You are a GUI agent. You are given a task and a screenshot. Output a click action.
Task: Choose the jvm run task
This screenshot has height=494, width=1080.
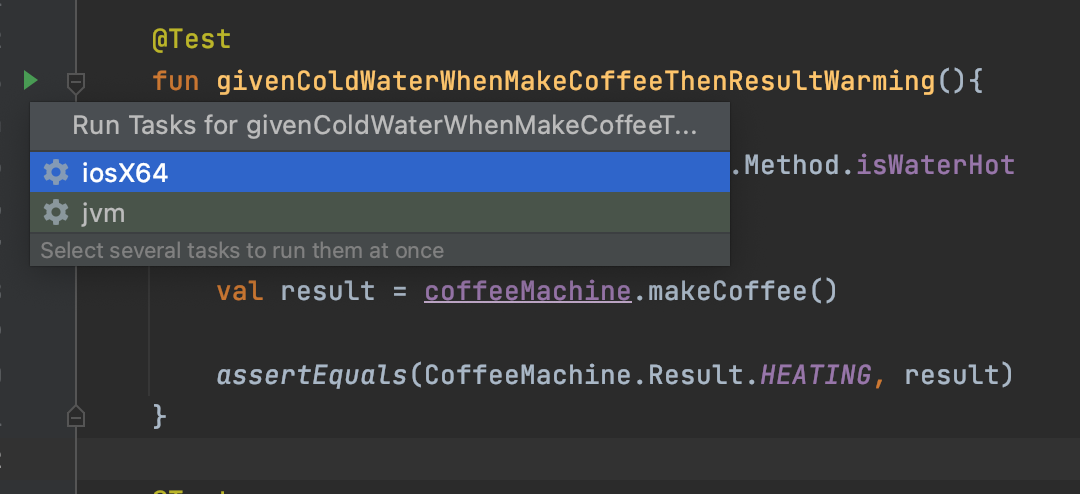click(104, 212)
